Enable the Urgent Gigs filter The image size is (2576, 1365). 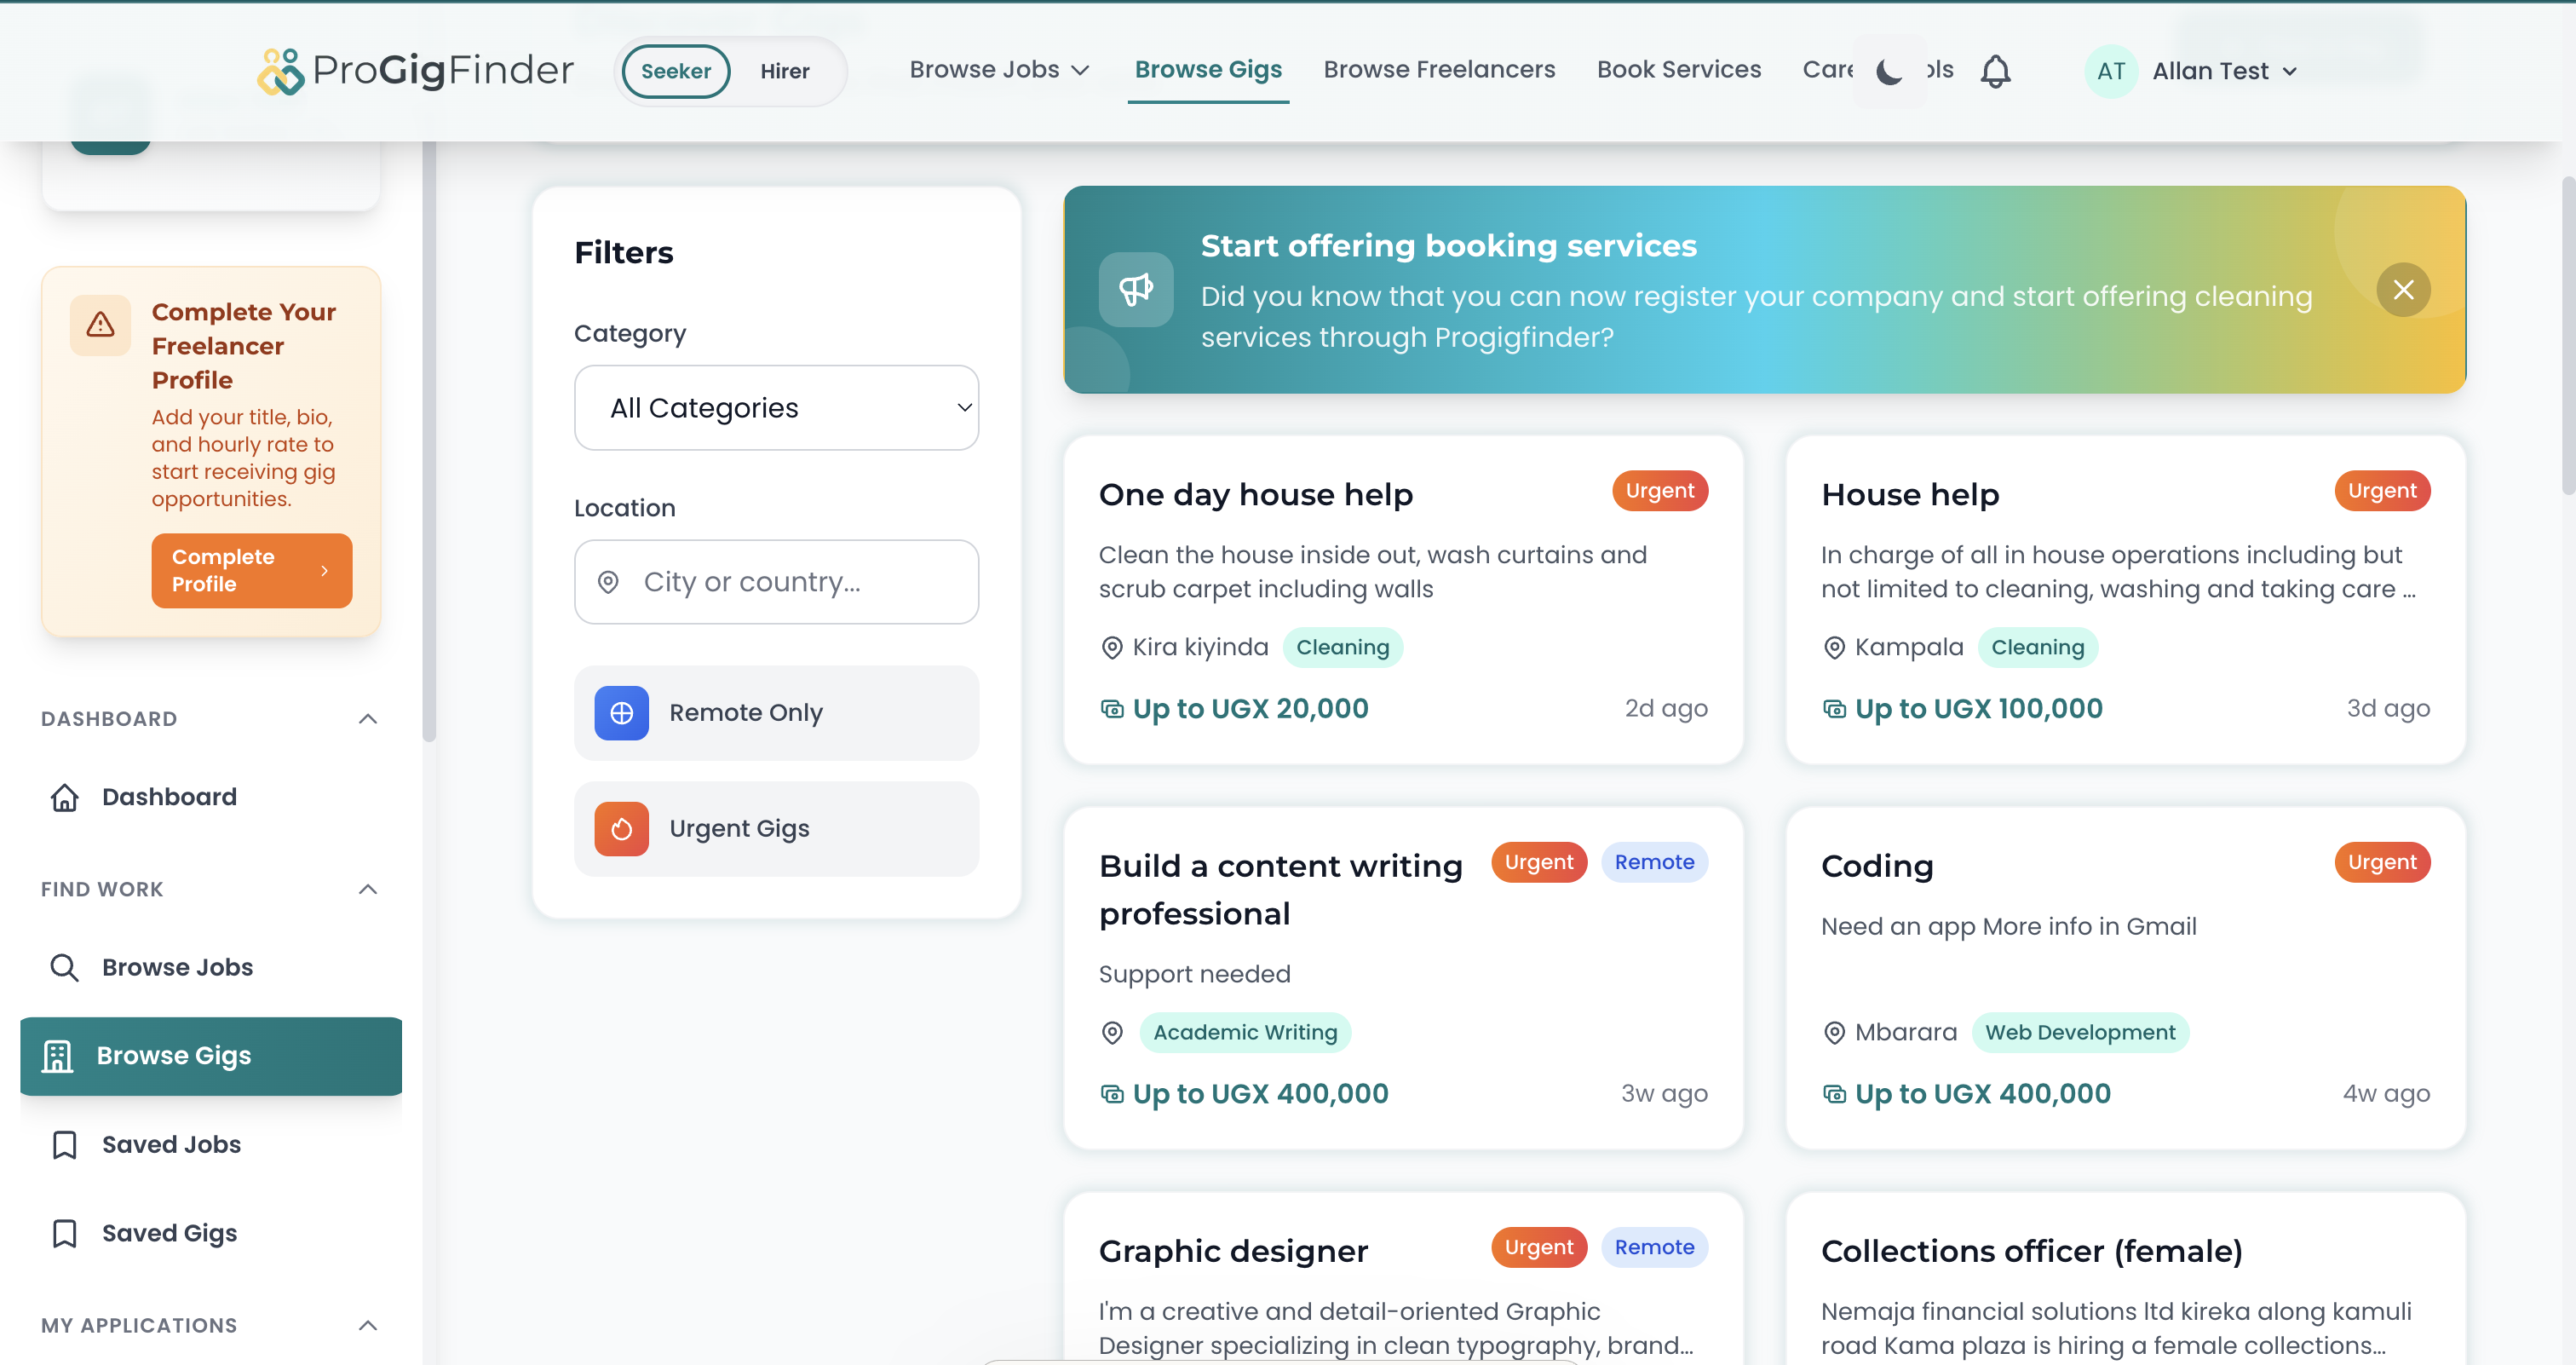coord(776,829)
